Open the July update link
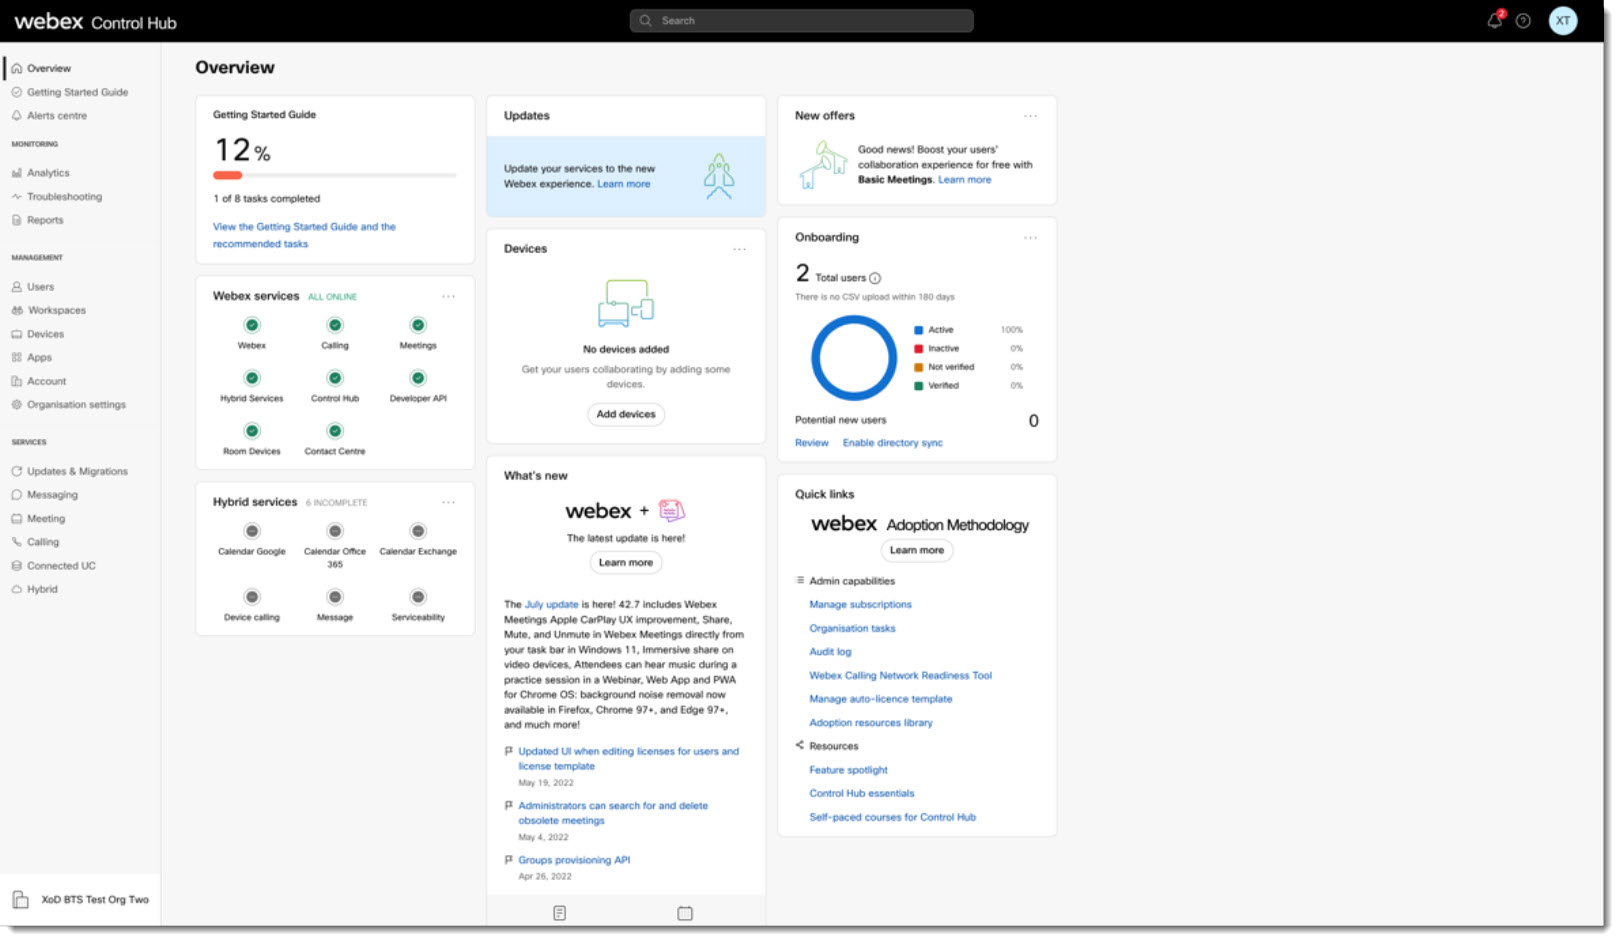Viewport: 1619px width, 942px height. click(x=552, y=605)
